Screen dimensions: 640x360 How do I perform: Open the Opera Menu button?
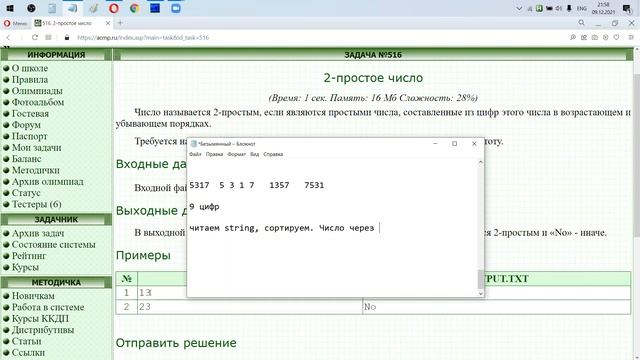coord(16,23)
